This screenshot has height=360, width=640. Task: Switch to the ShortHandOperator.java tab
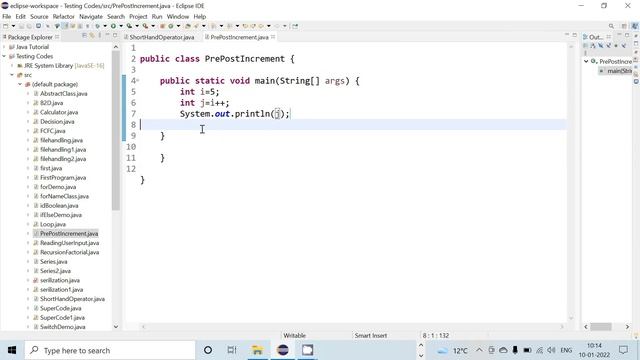pos(162,37)
